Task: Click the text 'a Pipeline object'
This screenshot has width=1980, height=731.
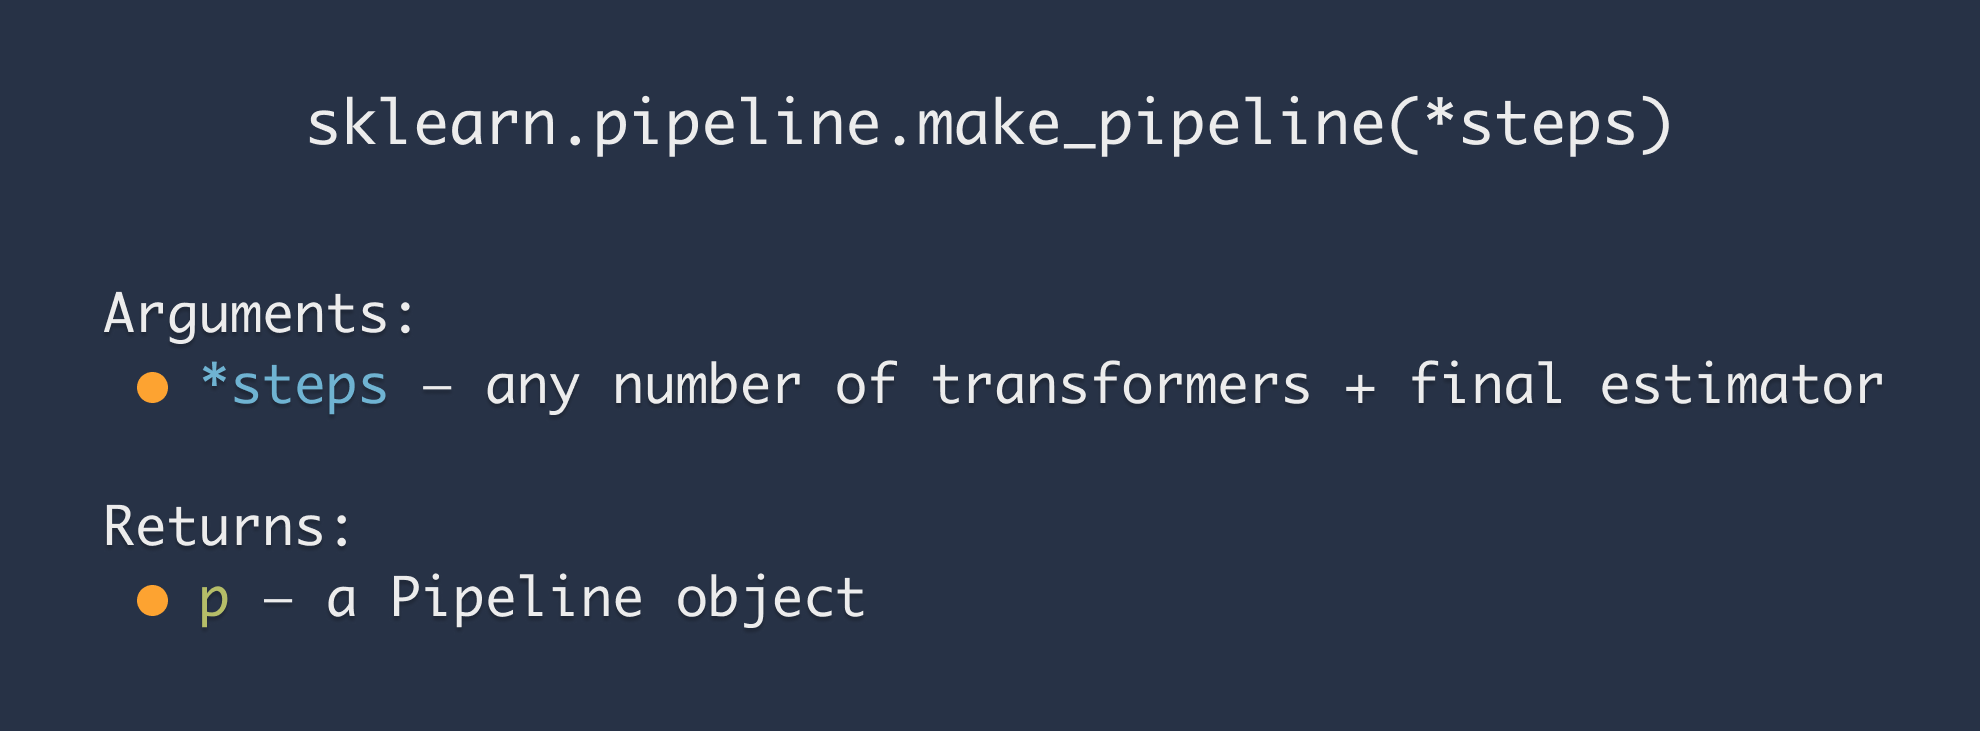Action: pyautogui.click(x=596, y=598)
